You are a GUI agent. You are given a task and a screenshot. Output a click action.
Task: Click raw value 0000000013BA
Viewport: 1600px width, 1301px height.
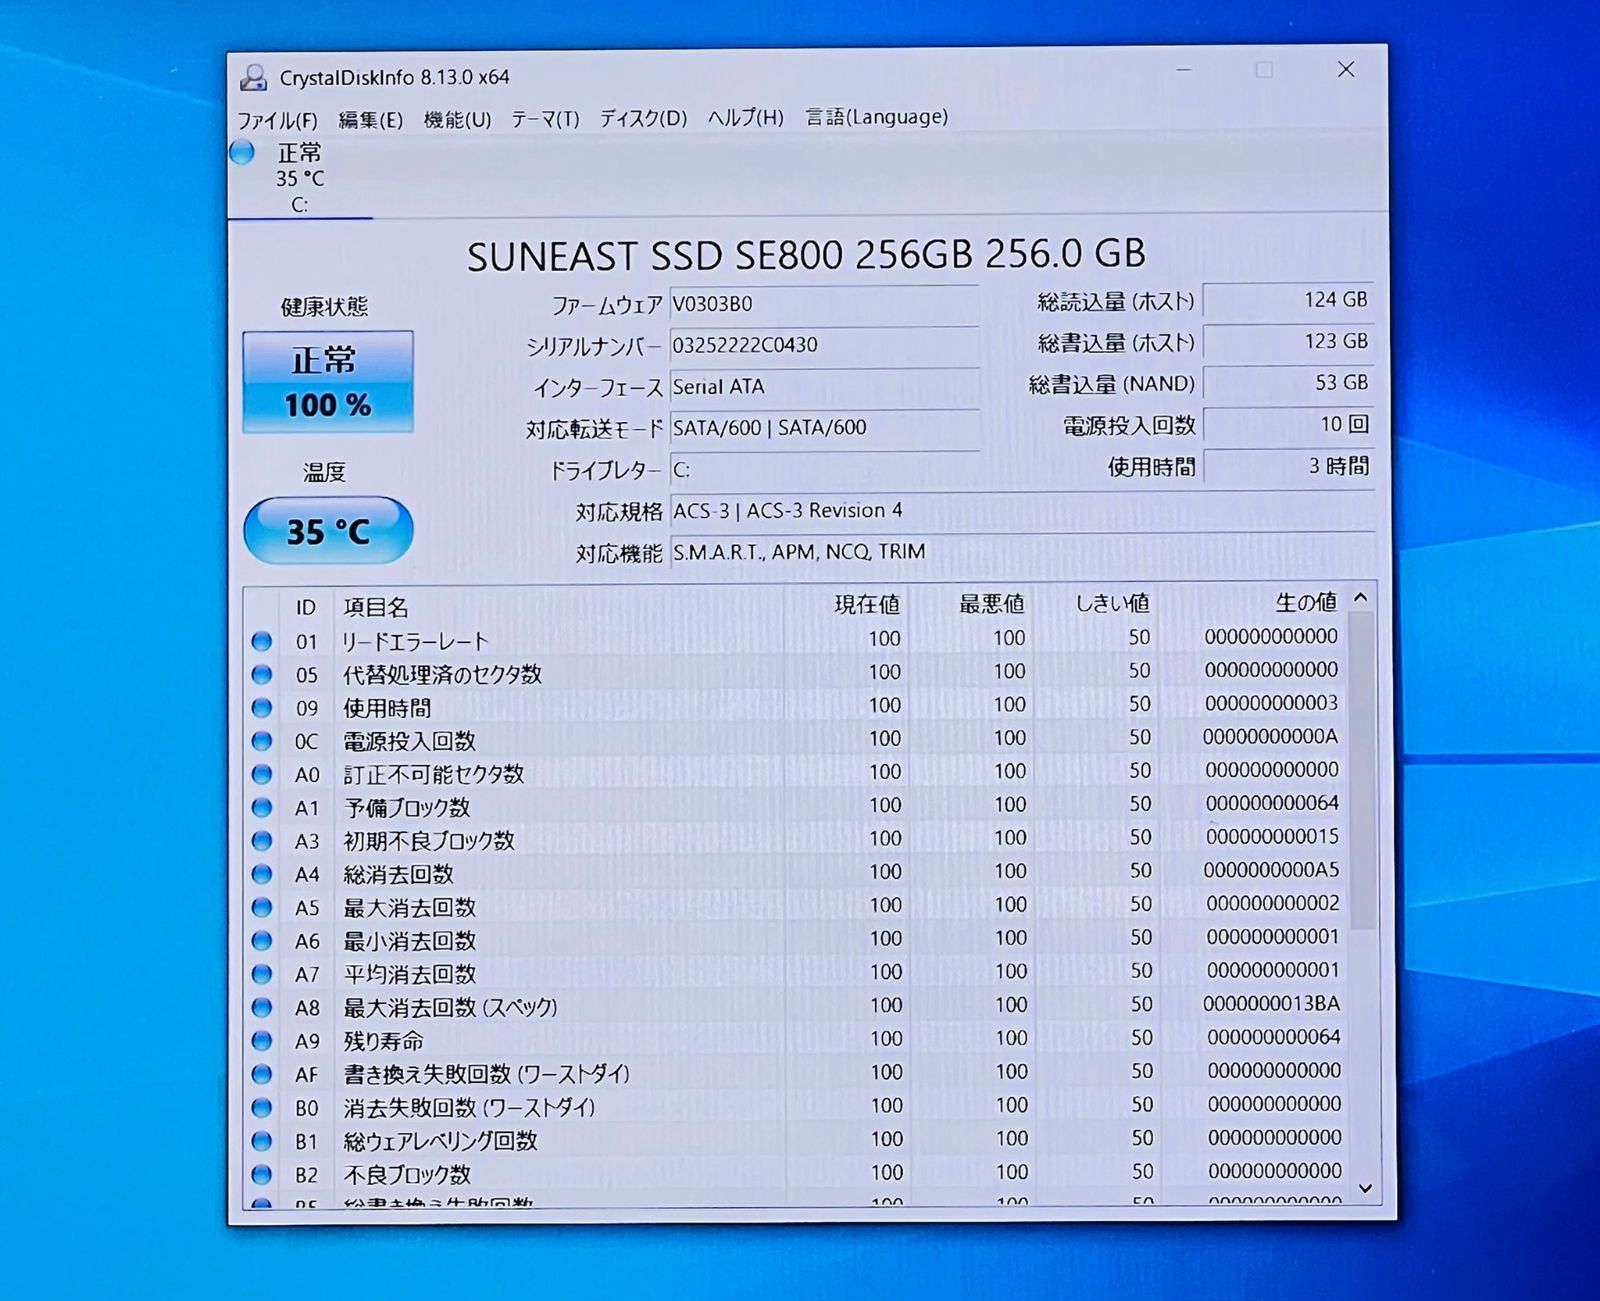tap(1272, 1004)
